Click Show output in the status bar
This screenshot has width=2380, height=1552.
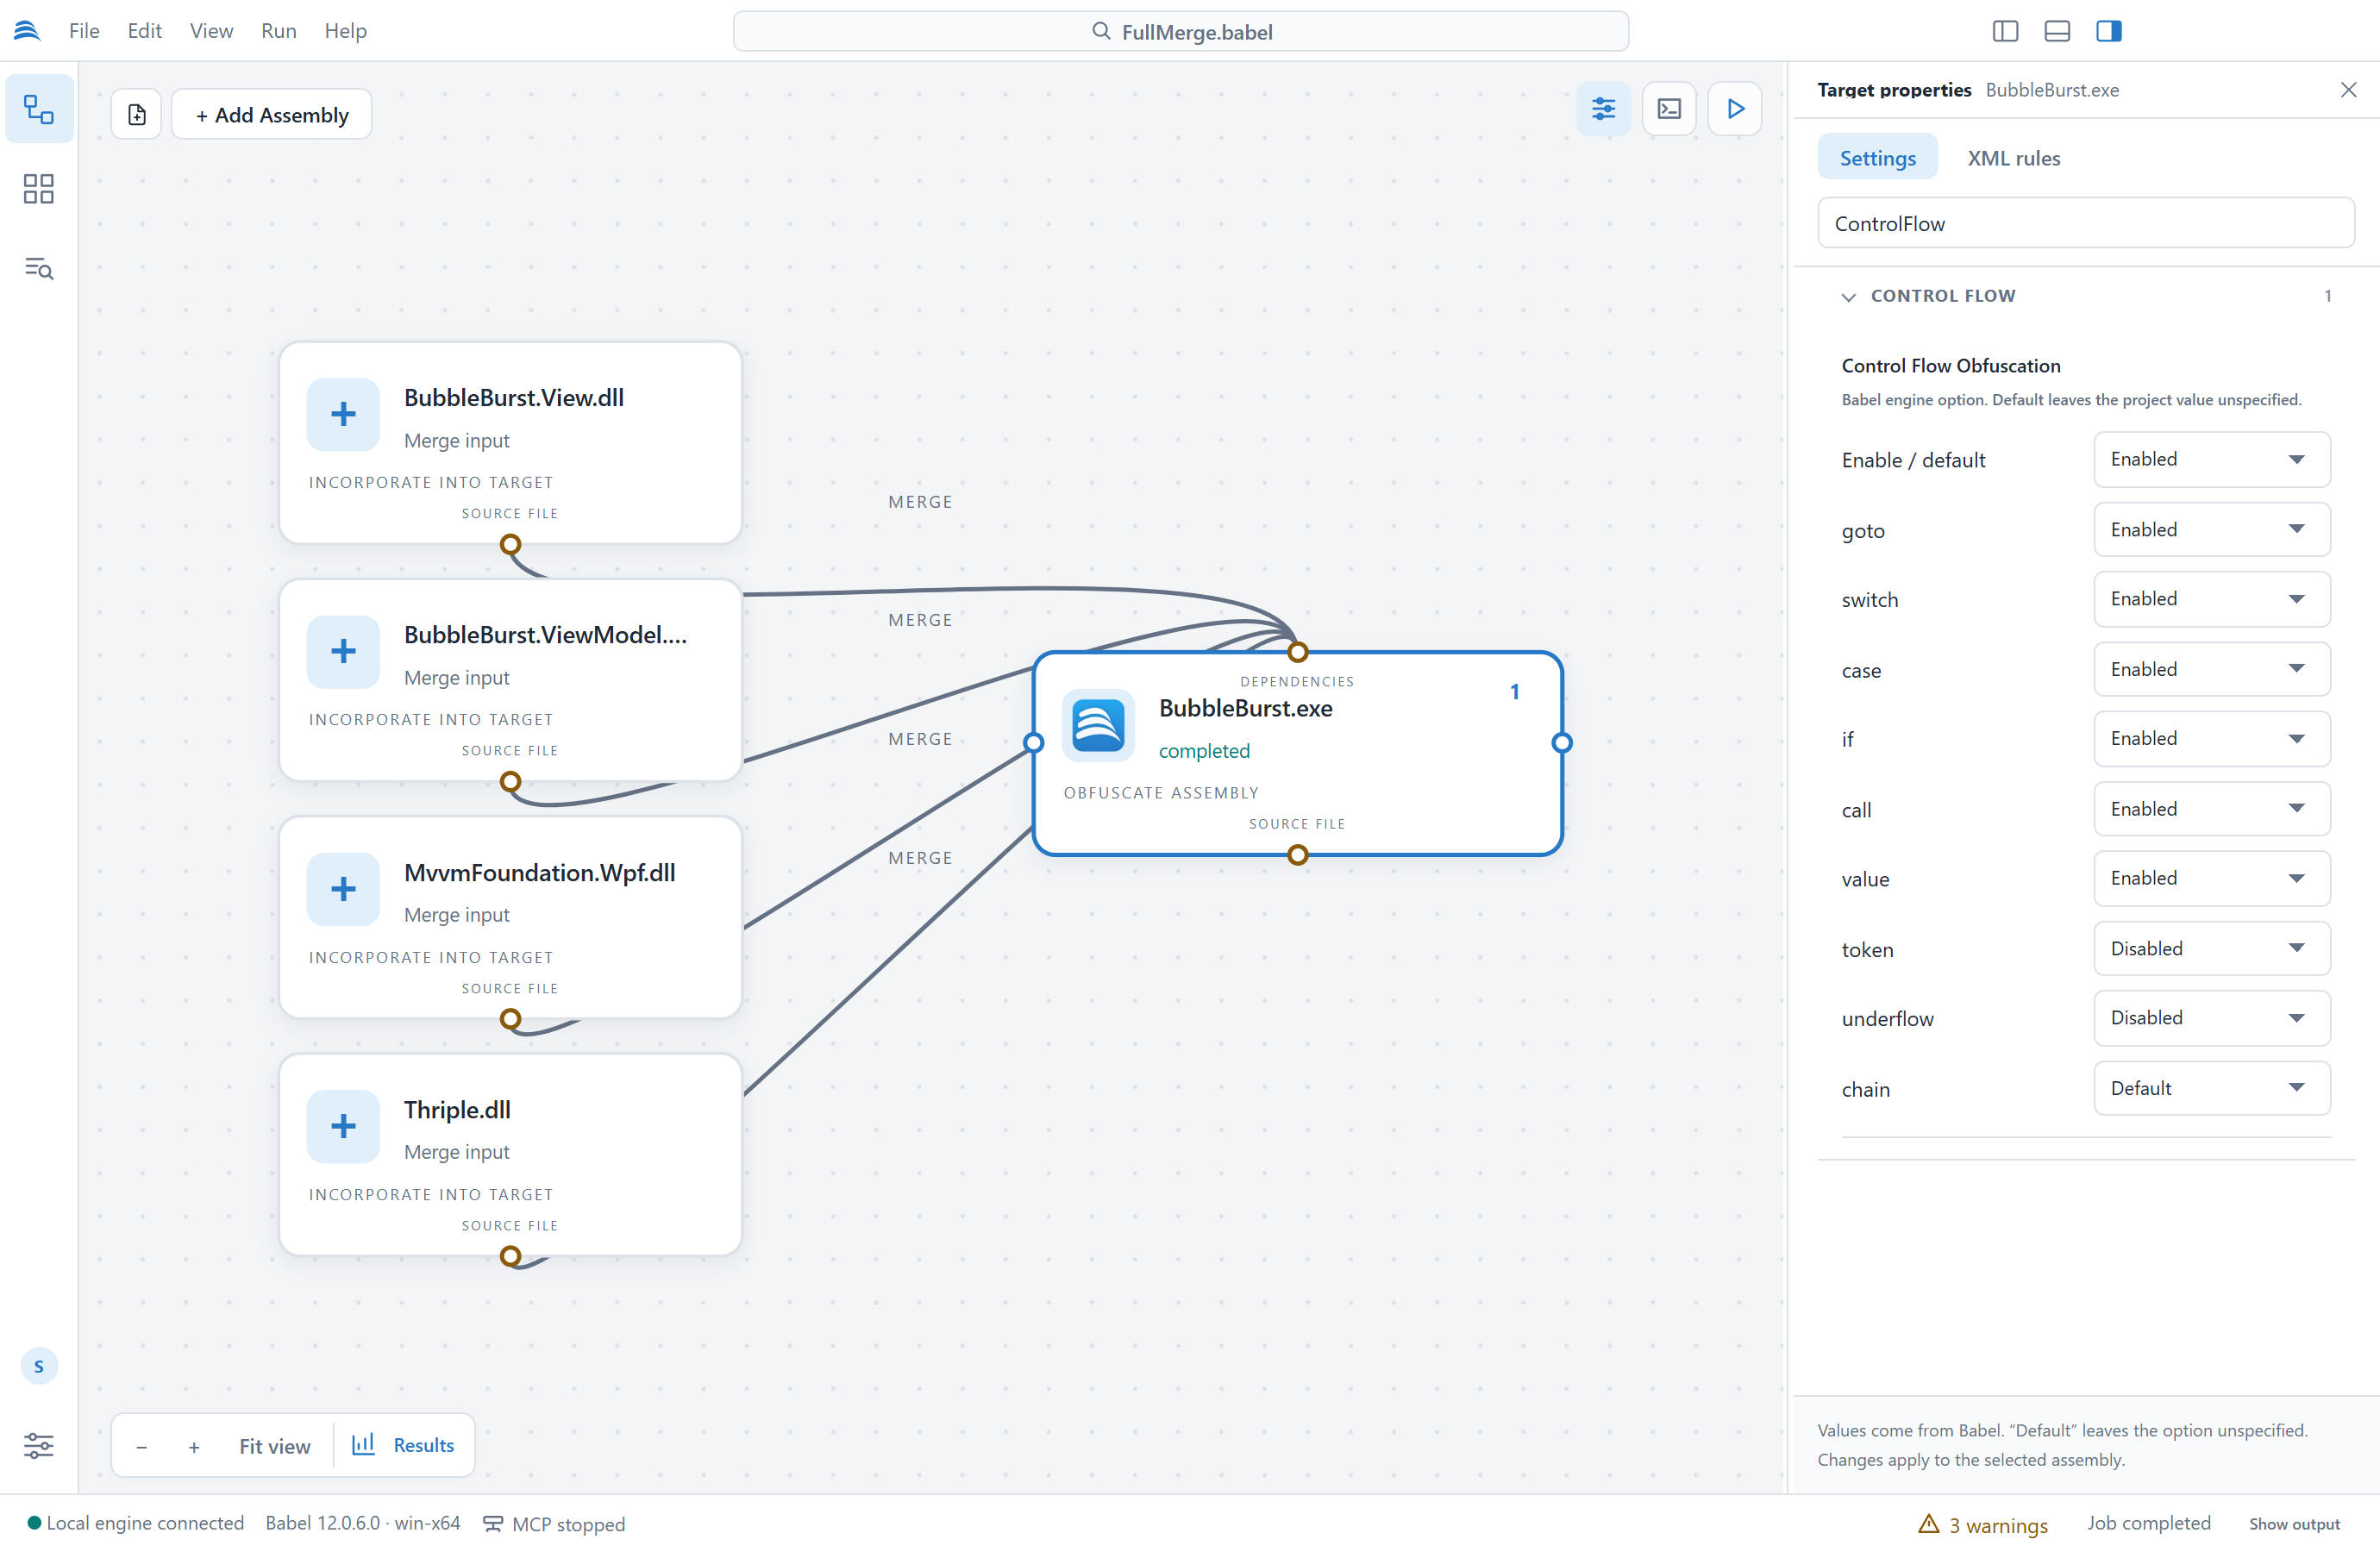coord(2294,1524)
